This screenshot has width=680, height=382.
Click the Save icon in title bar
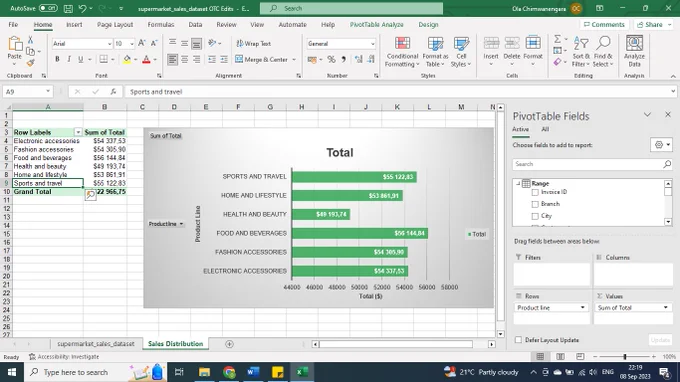coord(68,8)
